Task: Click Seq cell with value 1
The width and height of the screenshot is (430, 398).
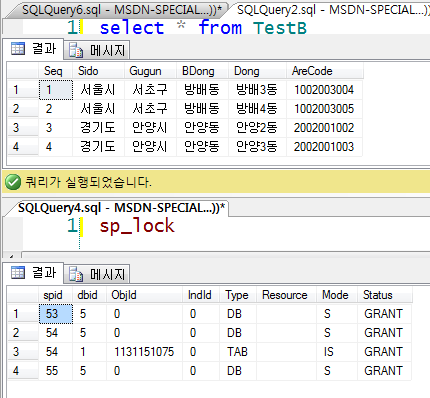Action: pos(56,90)
